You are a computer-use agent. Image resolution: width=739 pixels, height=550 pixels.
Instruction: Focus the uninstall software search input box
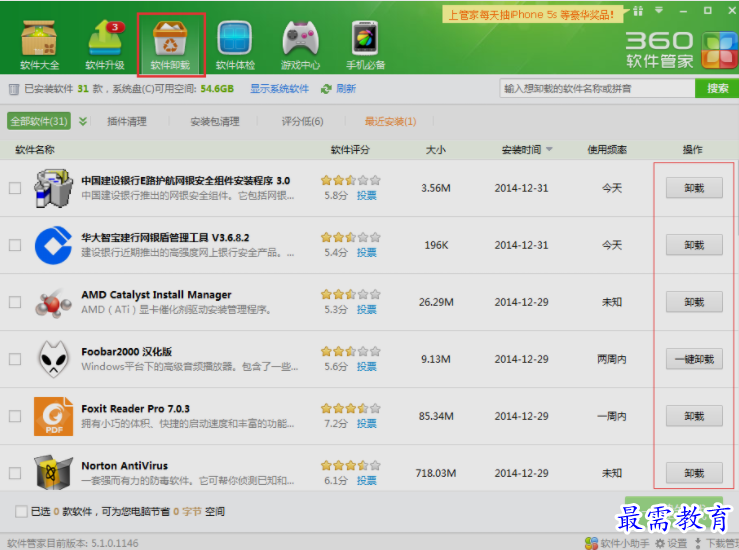(x=598, y=89)
